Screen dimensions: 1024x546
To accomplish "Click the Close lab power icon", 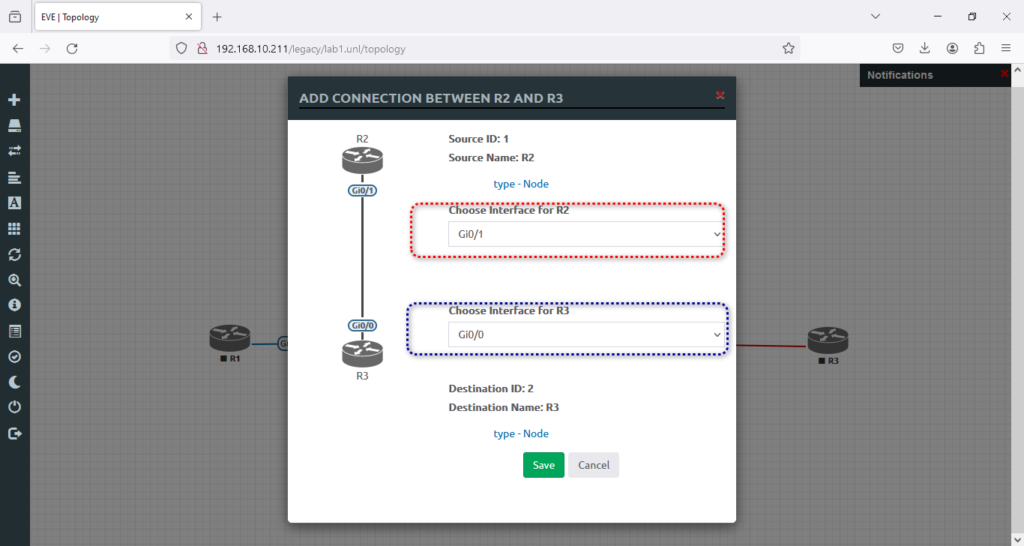I will [x=14, y=407].
